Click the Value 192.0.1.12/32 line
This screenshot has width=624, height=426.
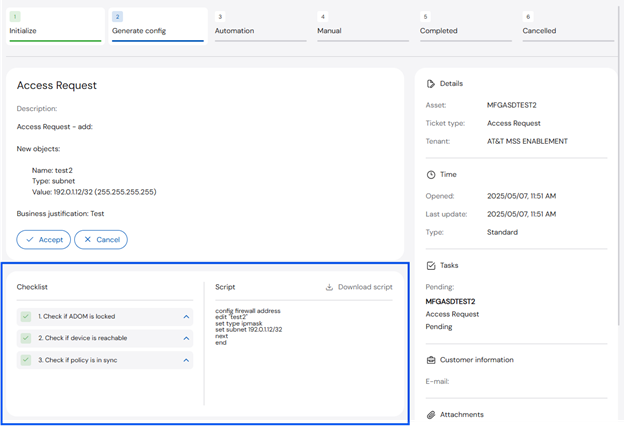94,192
